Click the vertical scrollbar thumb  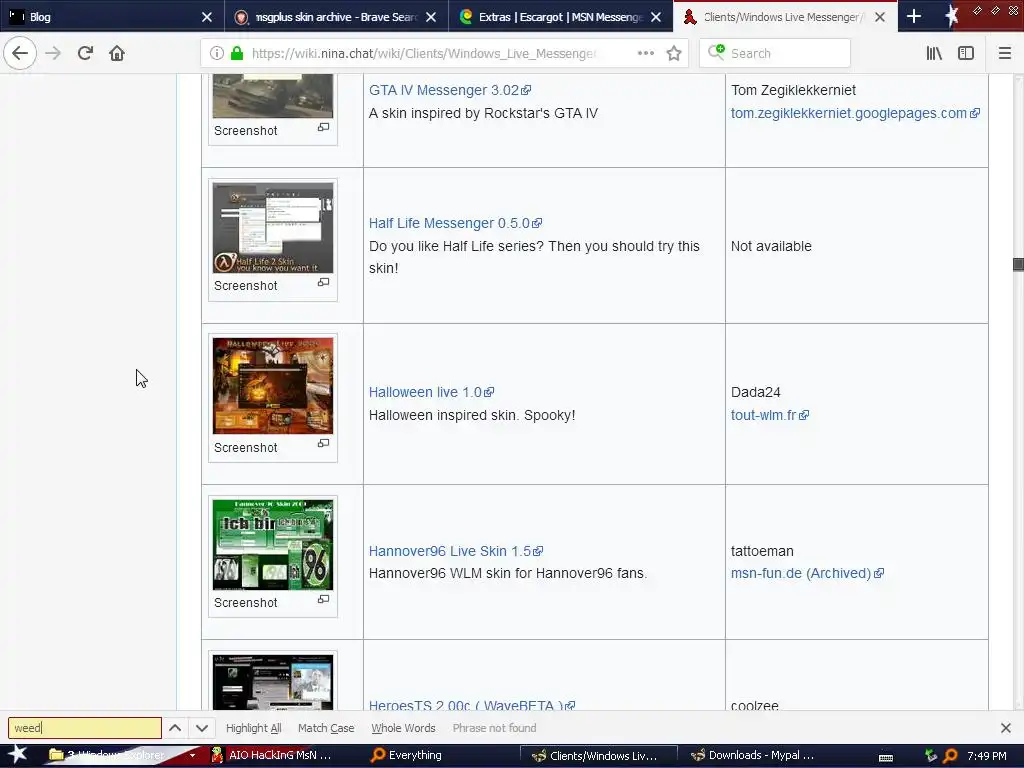pos(1017,264)
